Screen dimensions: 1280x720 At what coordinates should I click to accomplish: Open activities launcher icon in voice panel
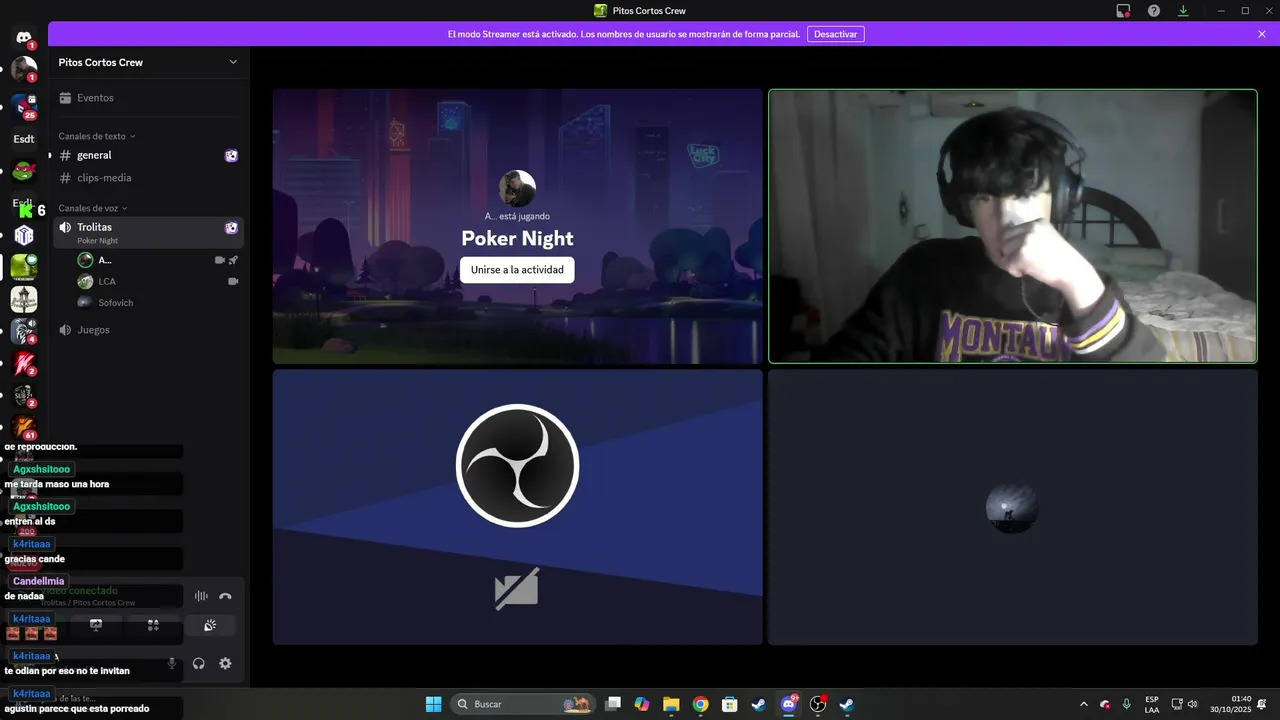click(x=153, y=625)
